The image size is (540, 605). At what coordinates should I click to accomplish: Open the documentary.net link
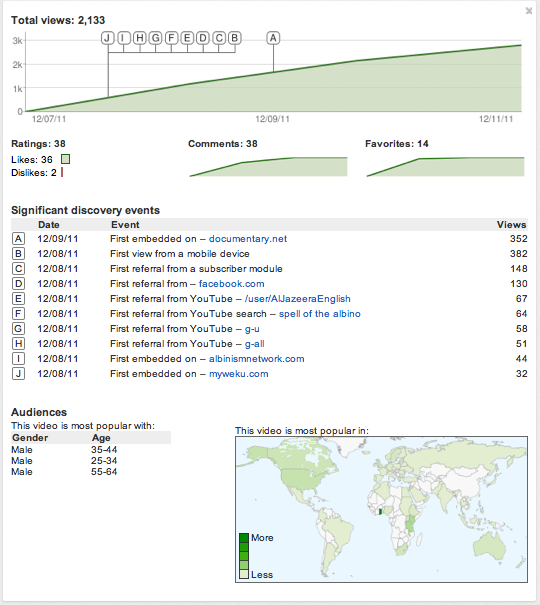pos(248,239)
